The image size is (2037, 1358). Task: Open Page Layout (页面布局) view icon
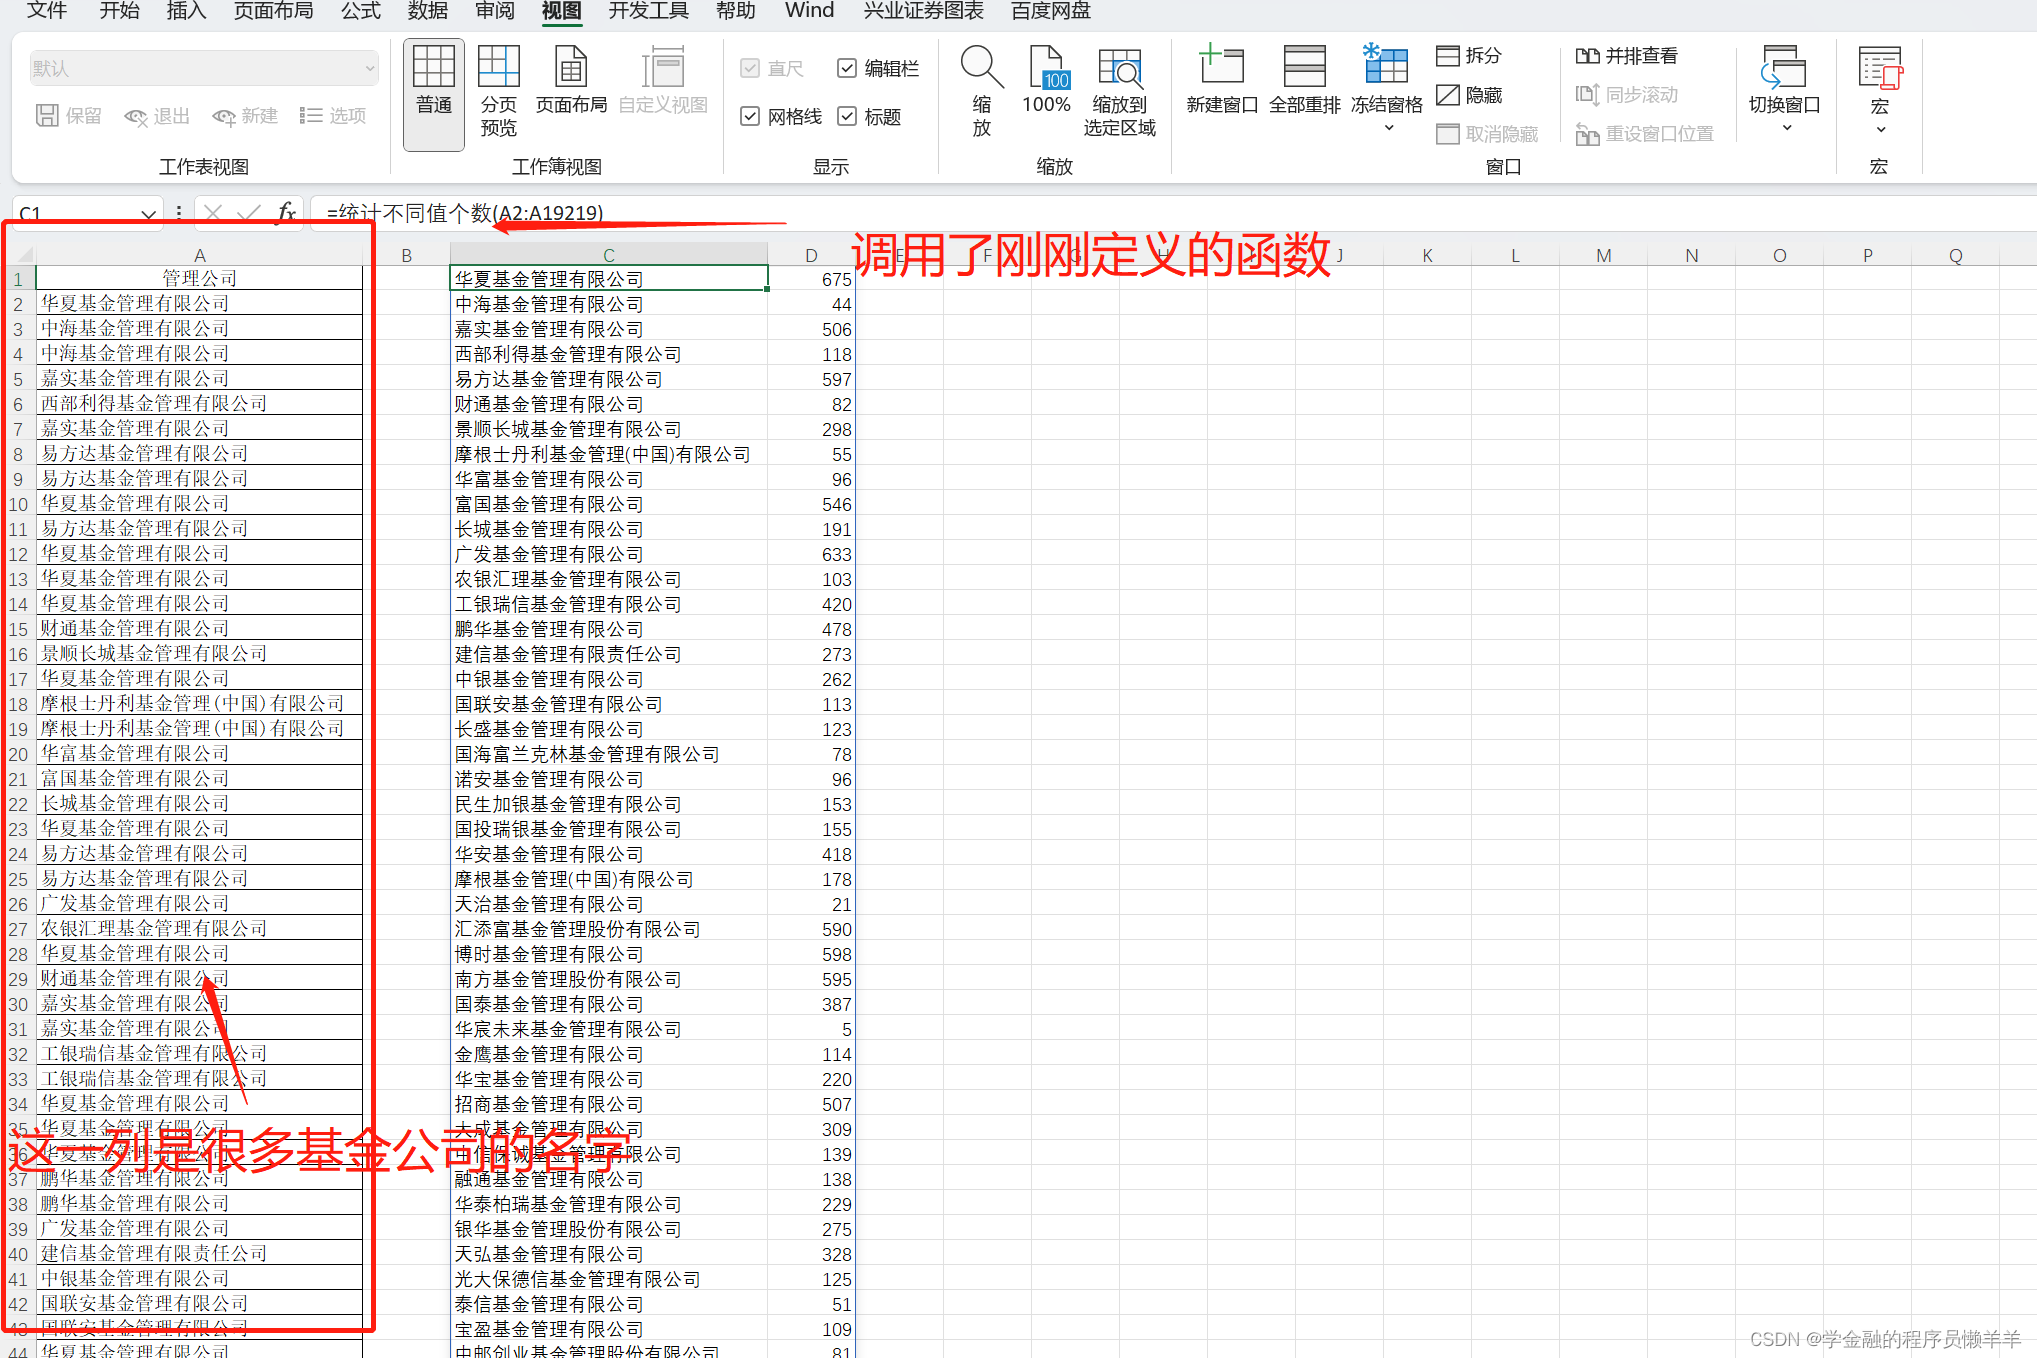571,82
